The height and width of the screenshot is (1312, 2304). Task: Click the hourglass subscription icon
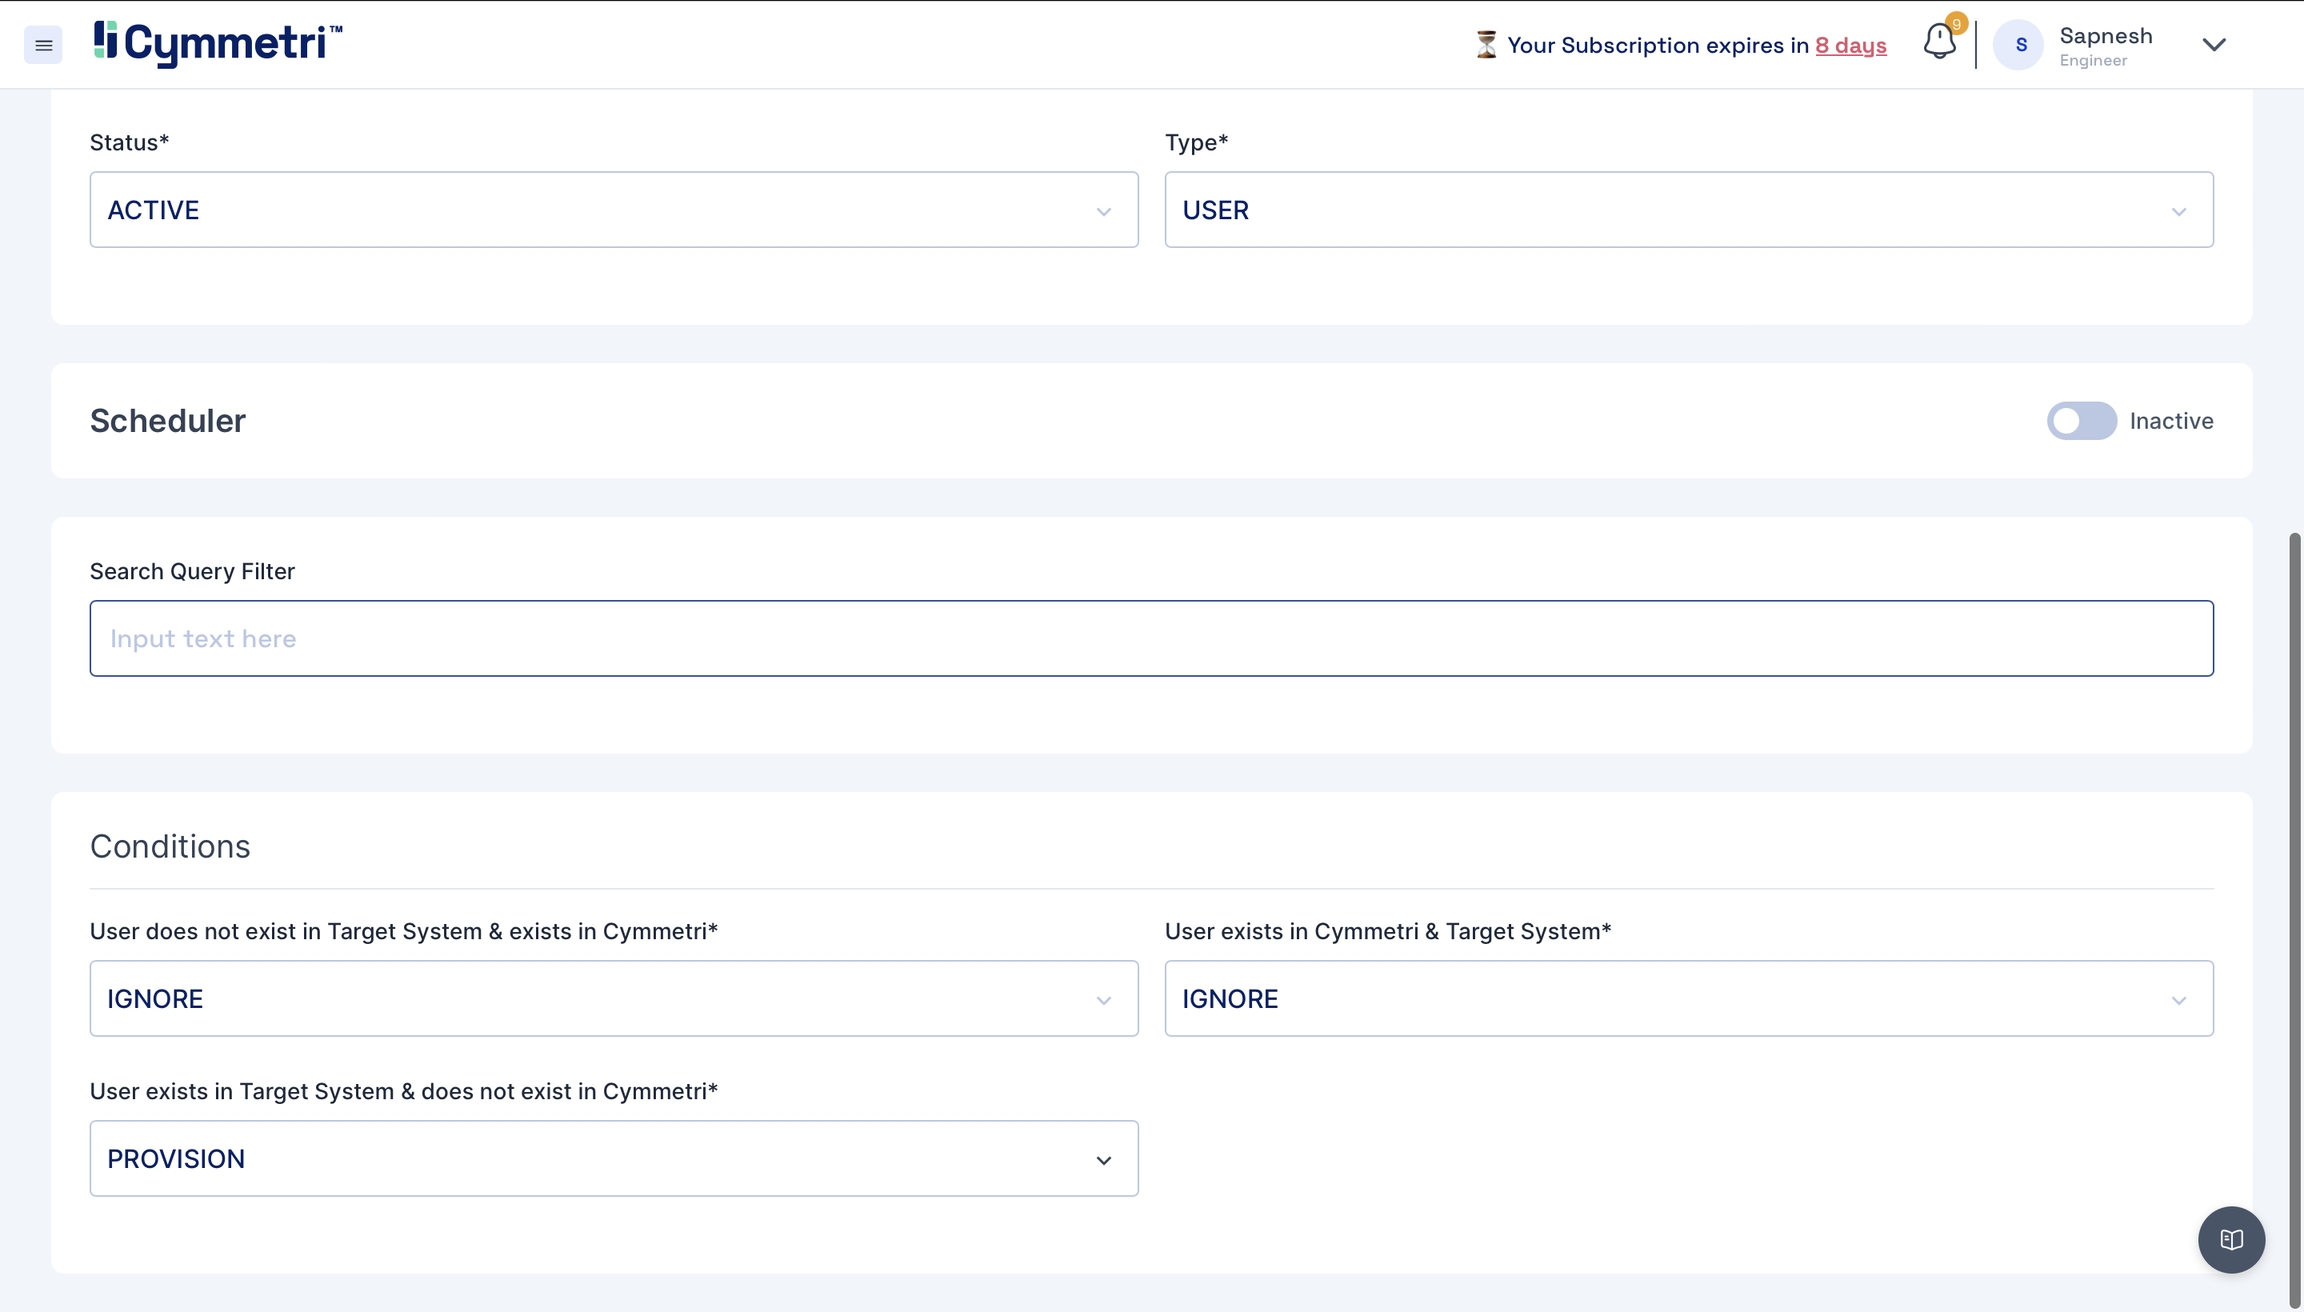point(1486,45)
